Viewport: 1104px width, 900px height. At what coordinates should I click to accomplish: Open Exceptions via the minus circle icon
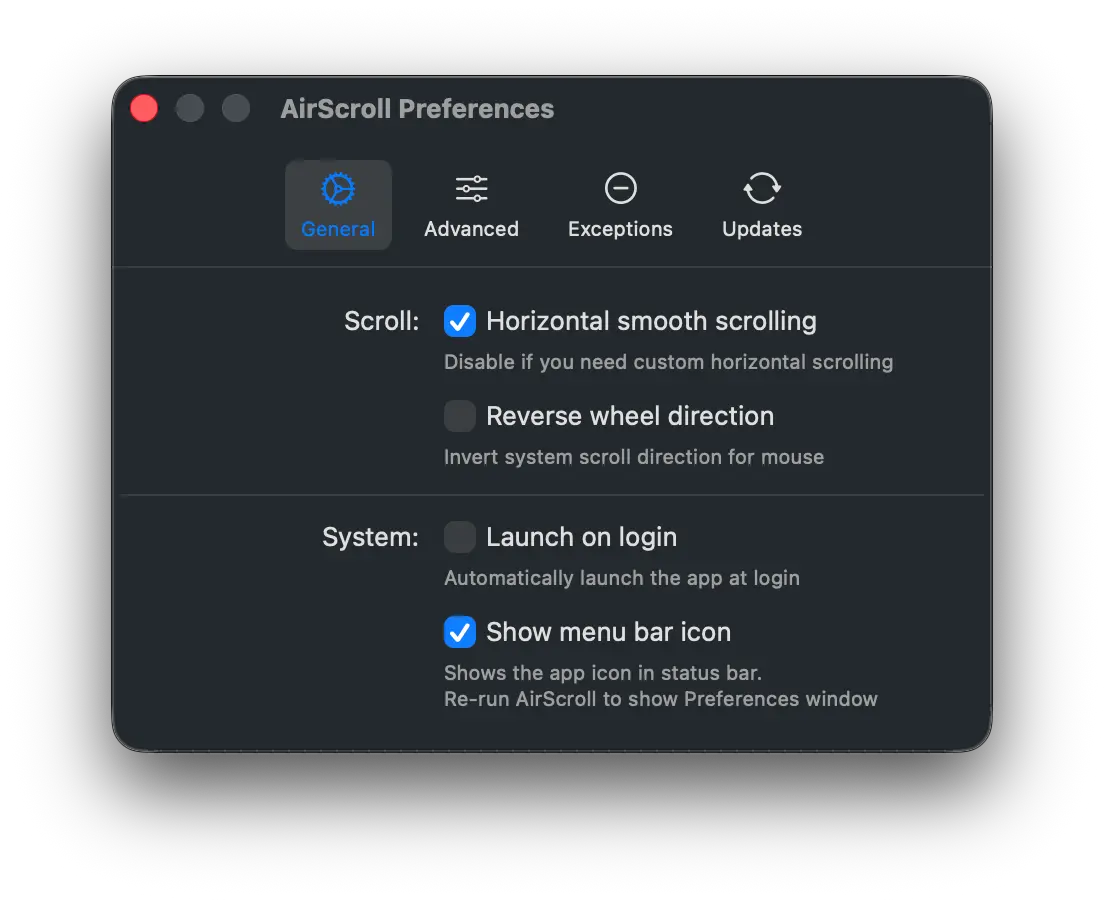point(620,188)
